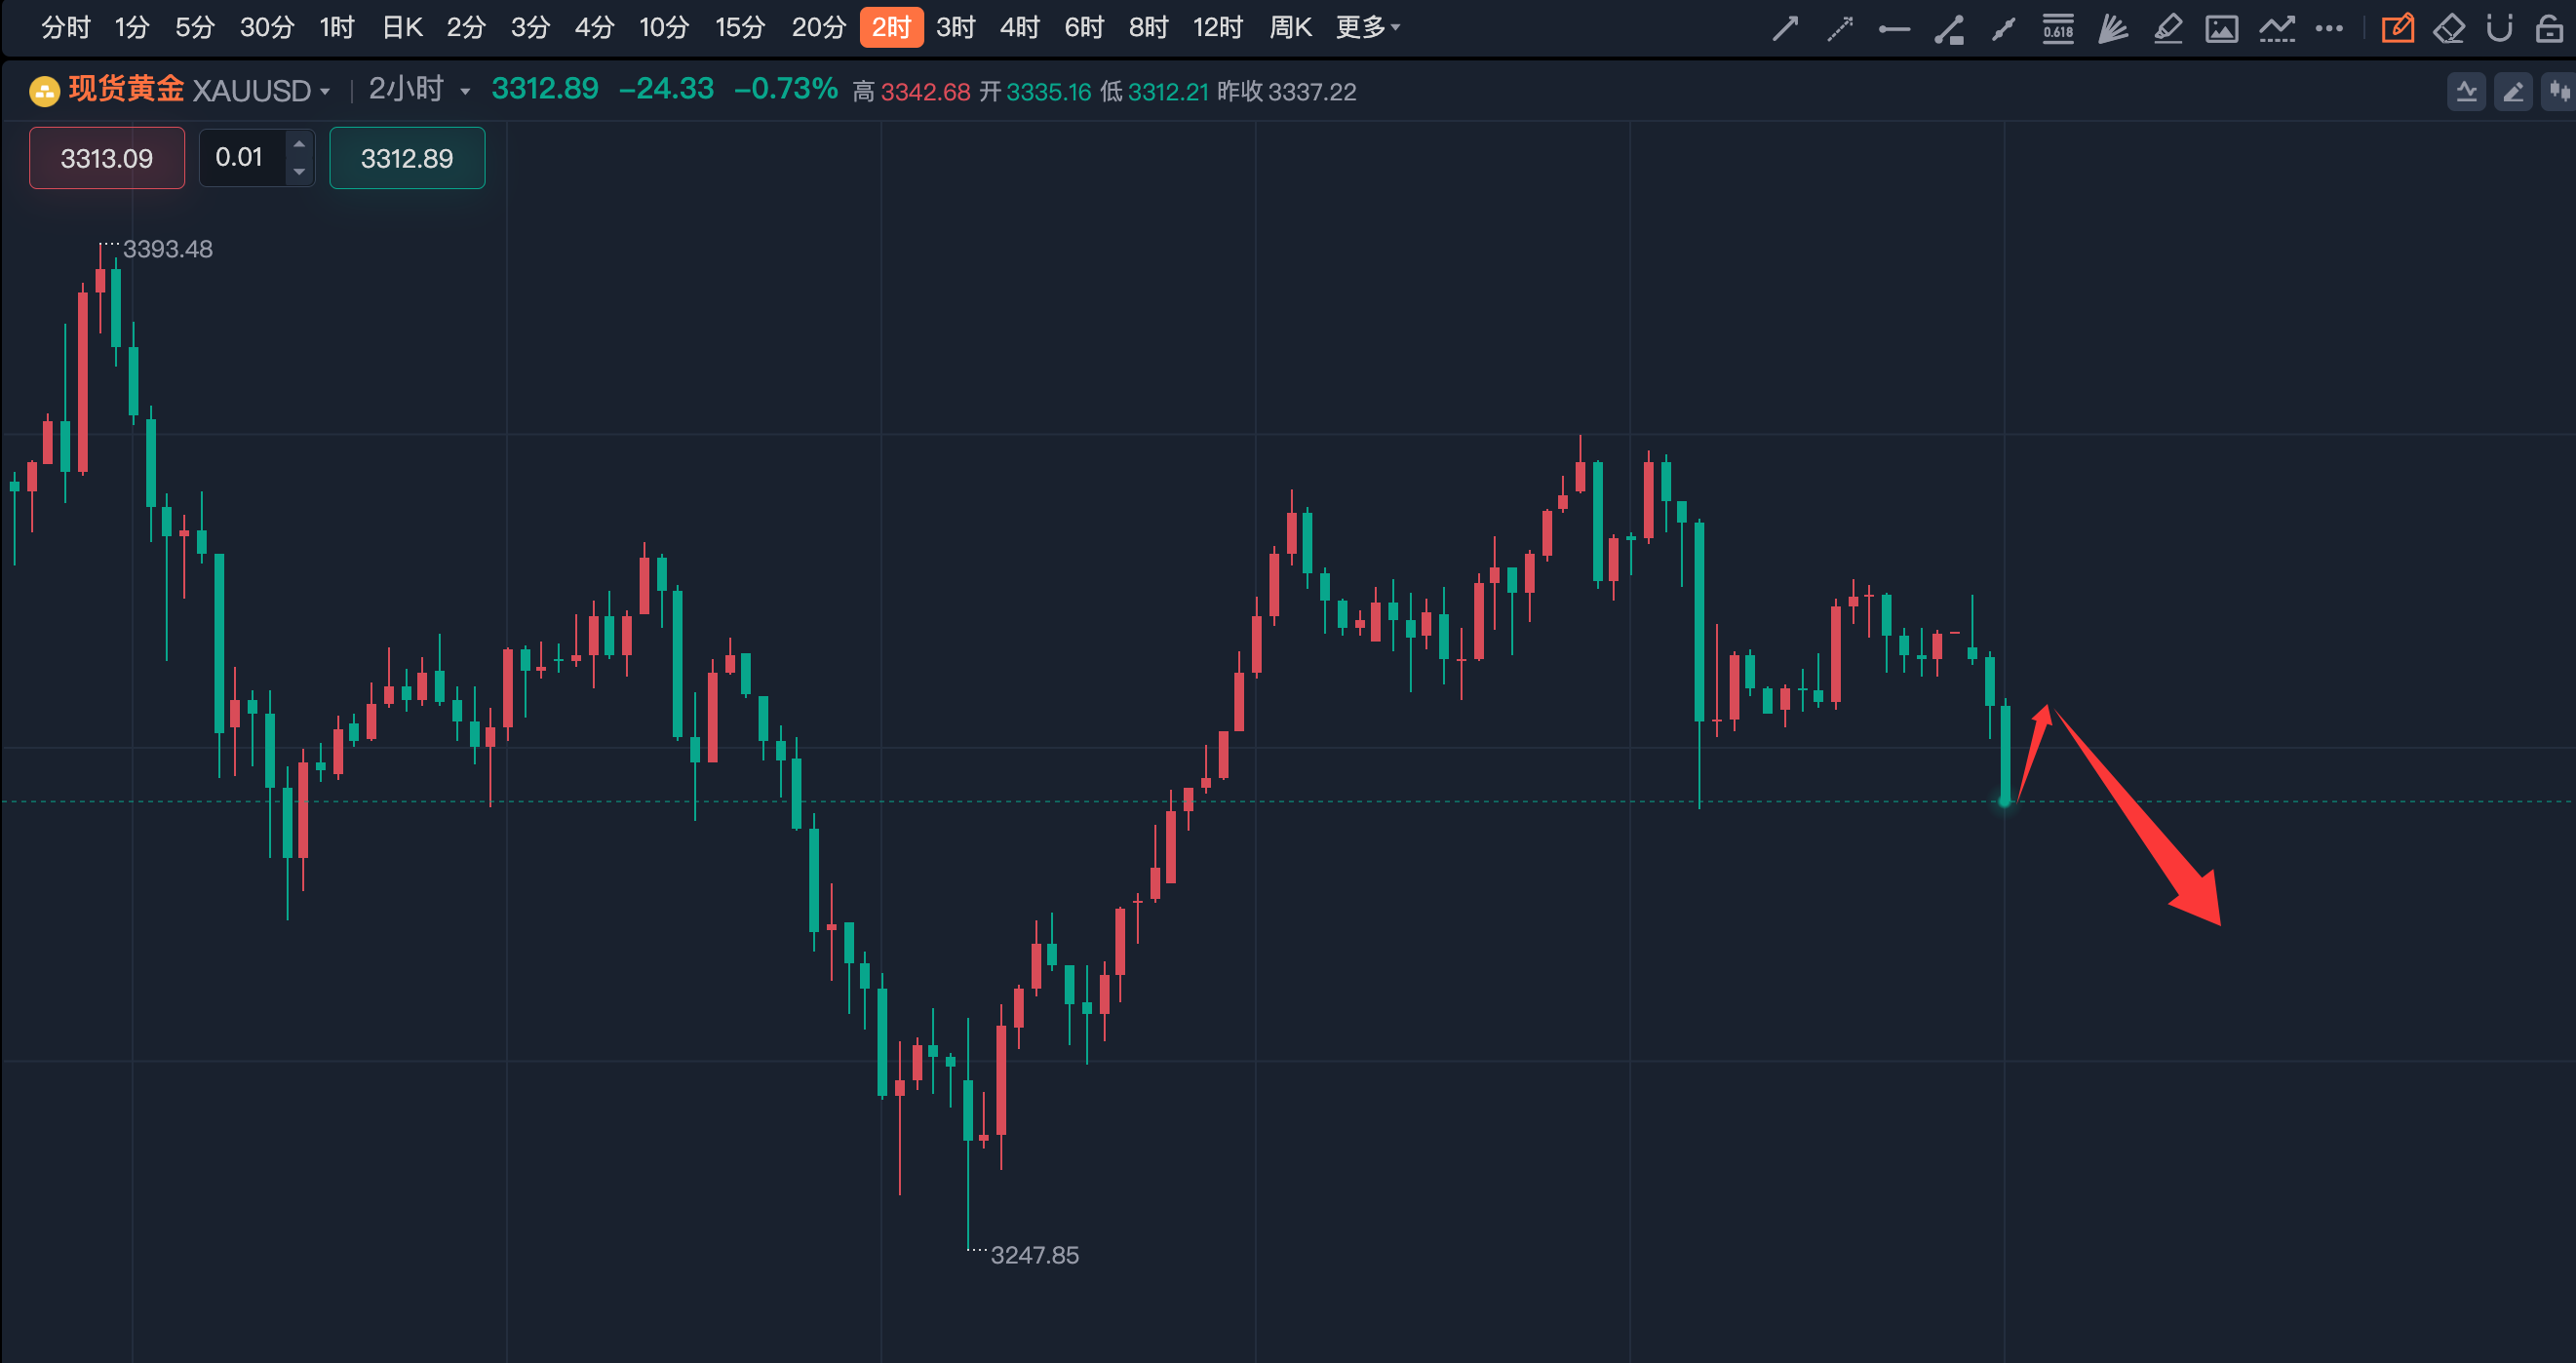Select the solid arrow drawing tool
The height and width of the screenshot is (1363, 2576).
coord(1786,28)
